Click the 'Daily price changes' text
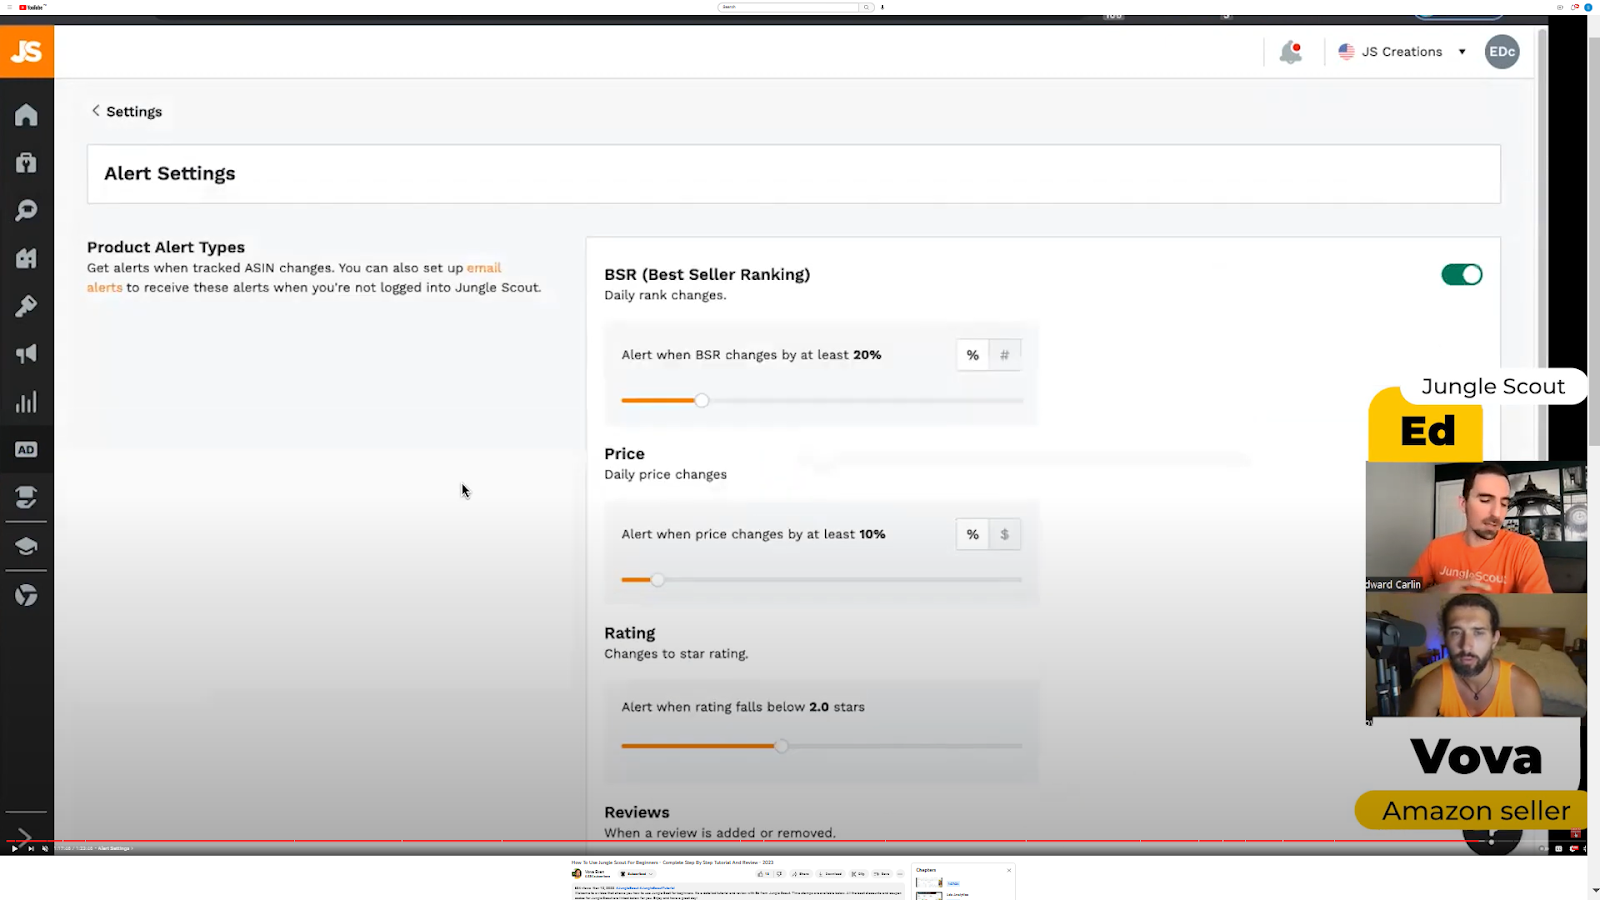The image size is (1600, 900). (666, 475)
